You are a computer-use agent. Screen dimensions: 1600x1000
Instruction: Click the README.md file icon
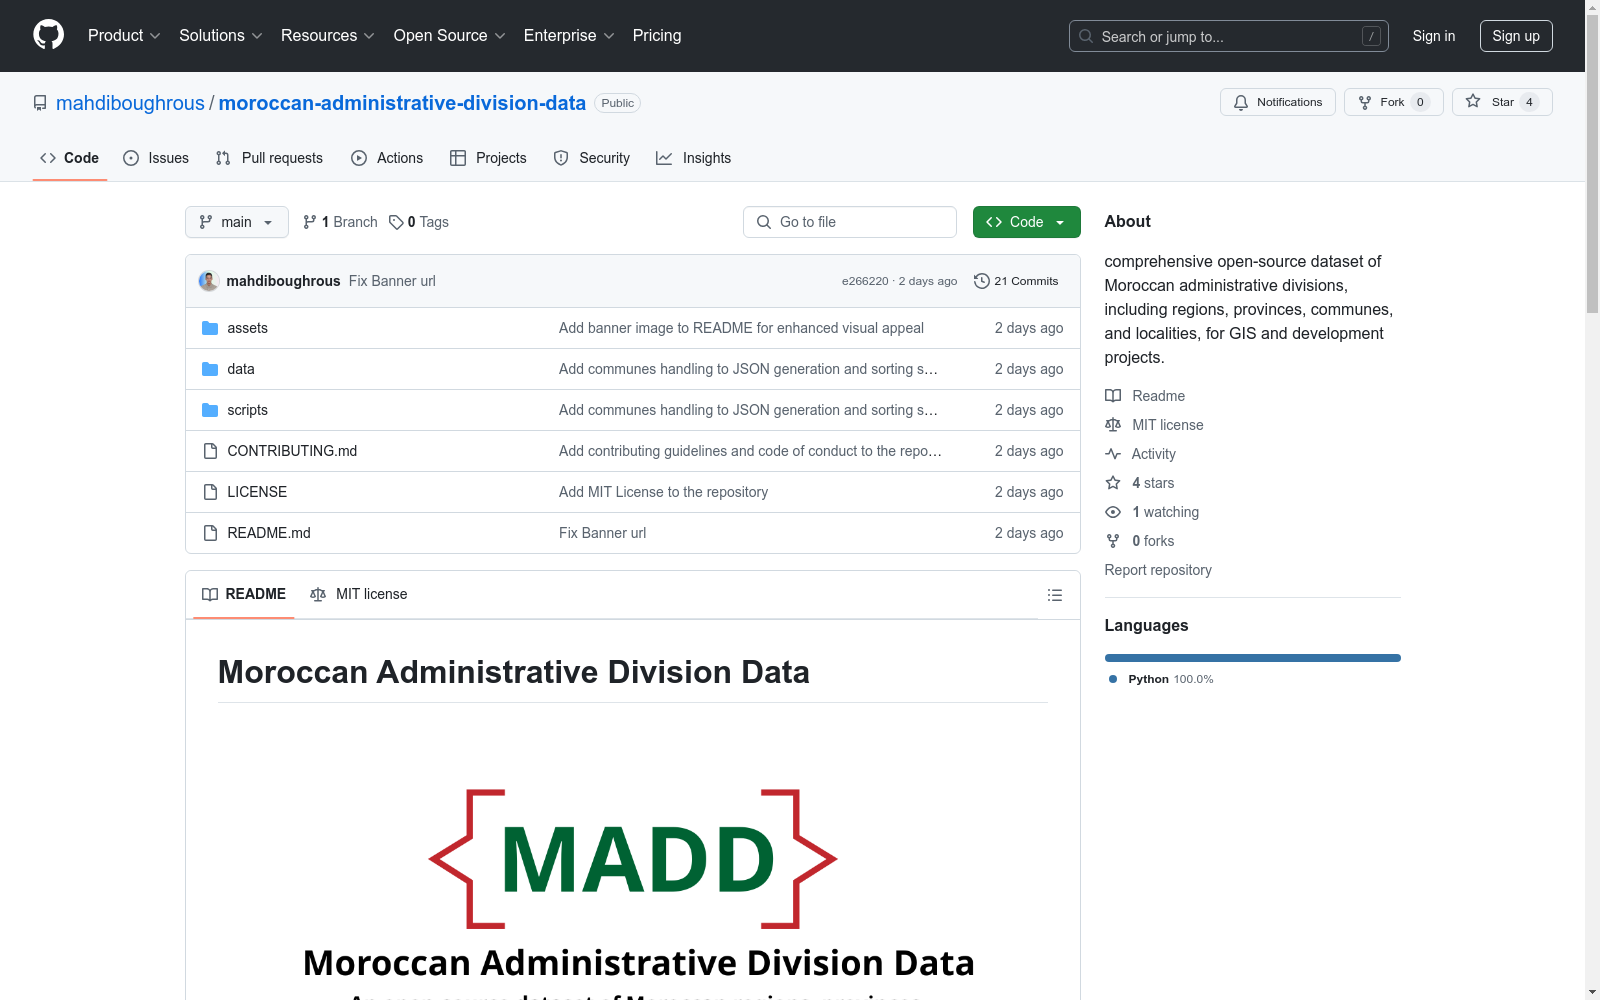coord(210,533)
